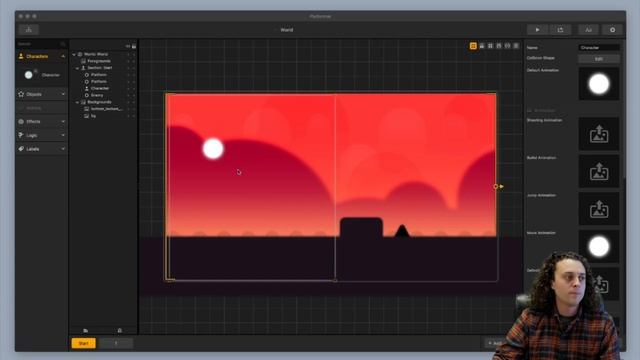
Task: Click the Add button at bottom right
Action: tap(495, 343)
